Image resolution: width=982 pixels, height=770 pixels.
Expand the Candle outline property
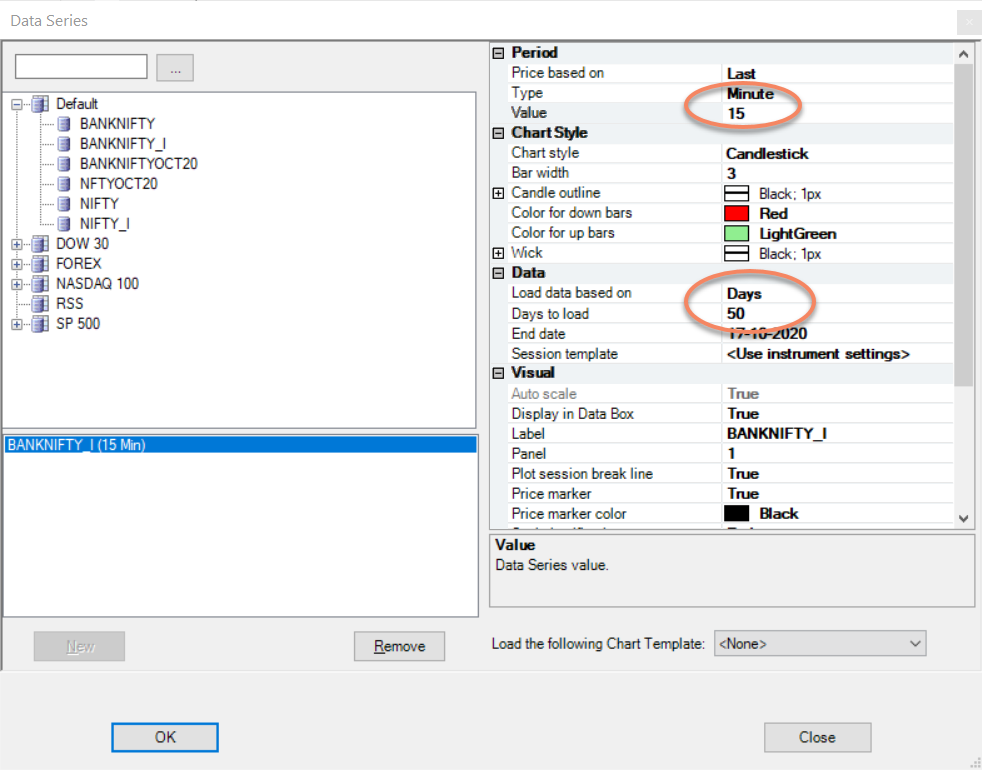tap(499, 194)
